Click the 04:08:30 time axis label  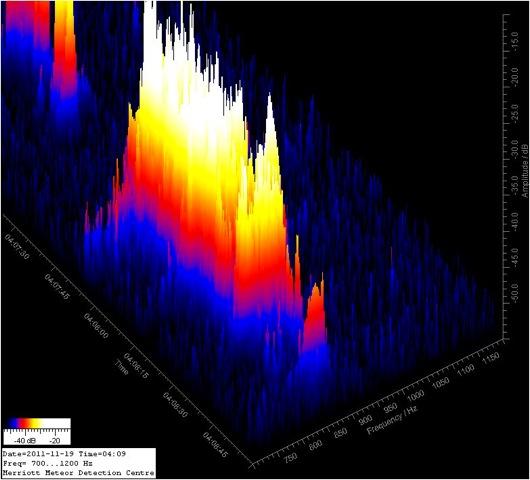coord(175,405)
